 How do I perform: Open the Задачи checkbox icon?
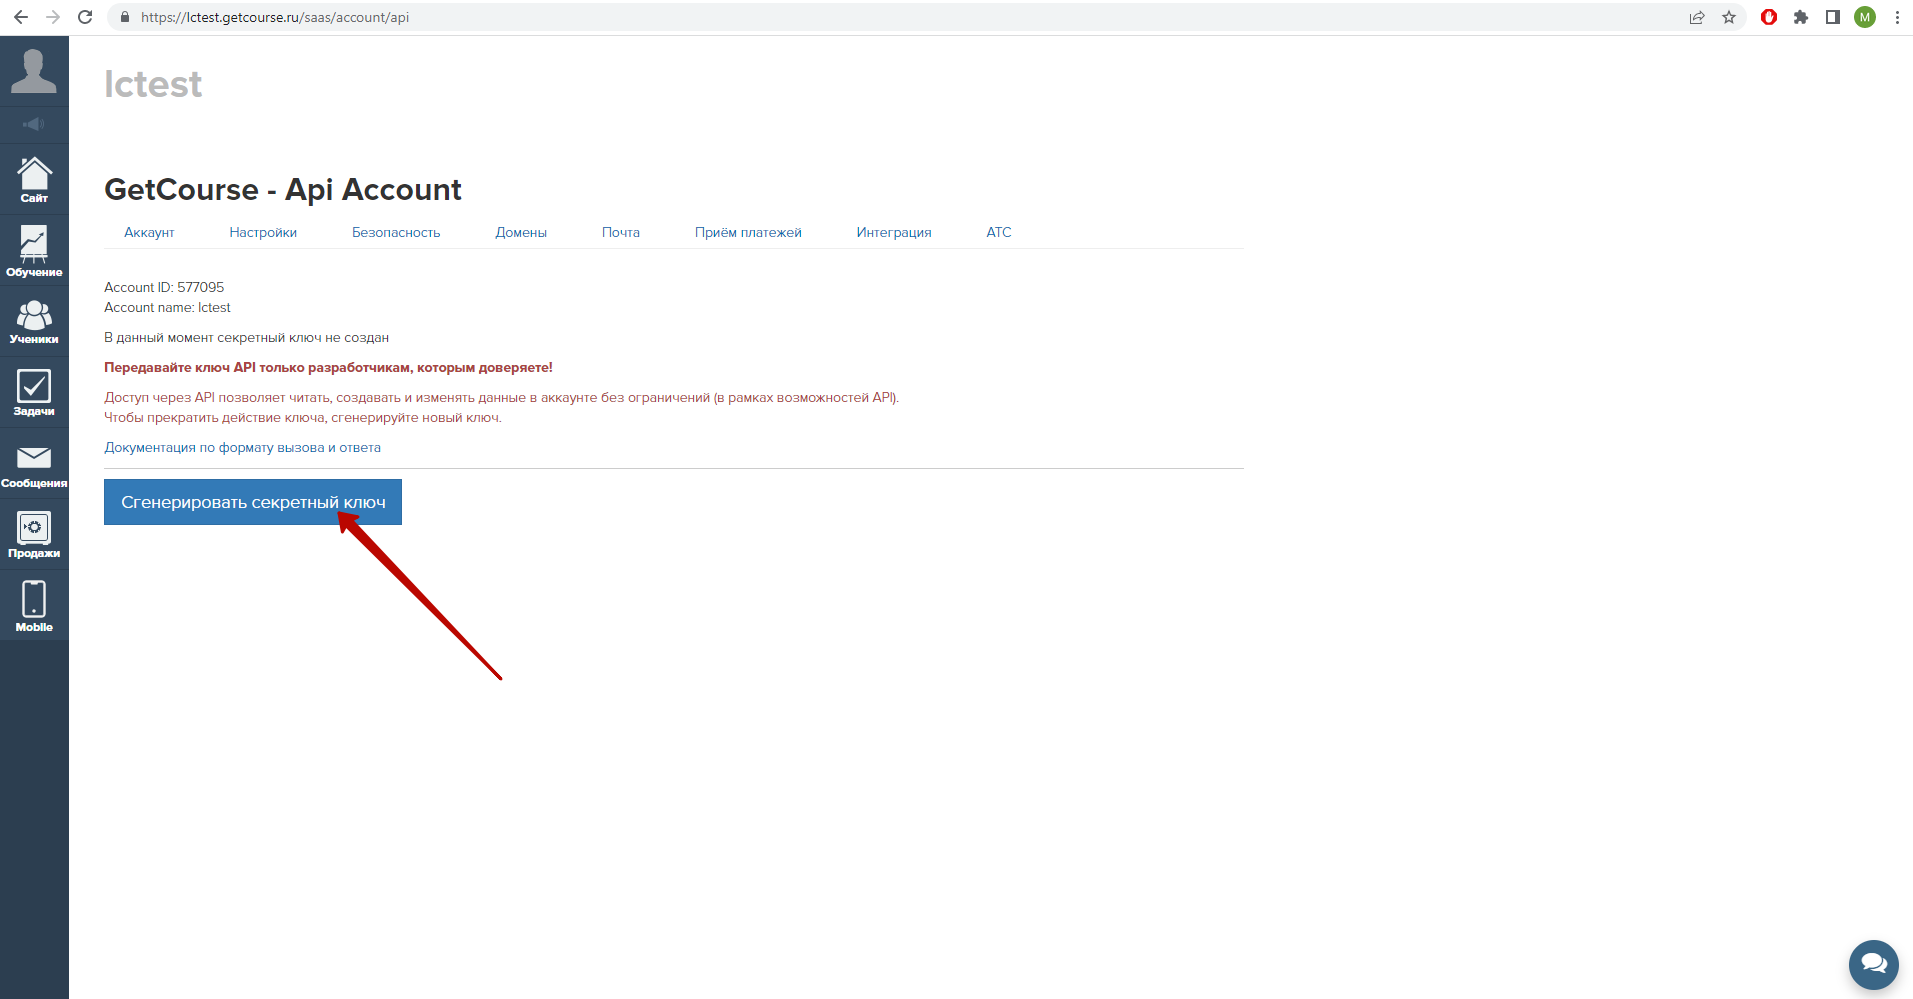coord(34,392)
